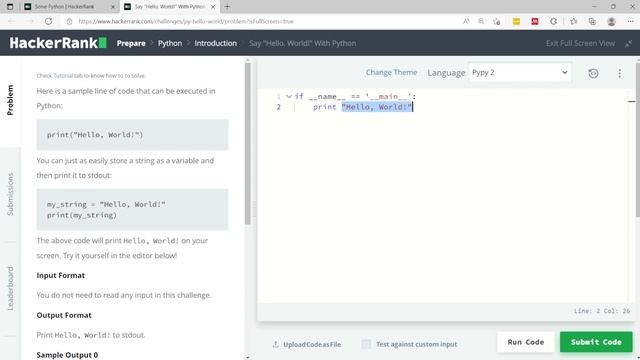This screenshot has width=640, height=360.
Task: Enable Test against custom input checkbox
Action: [366, 344]
